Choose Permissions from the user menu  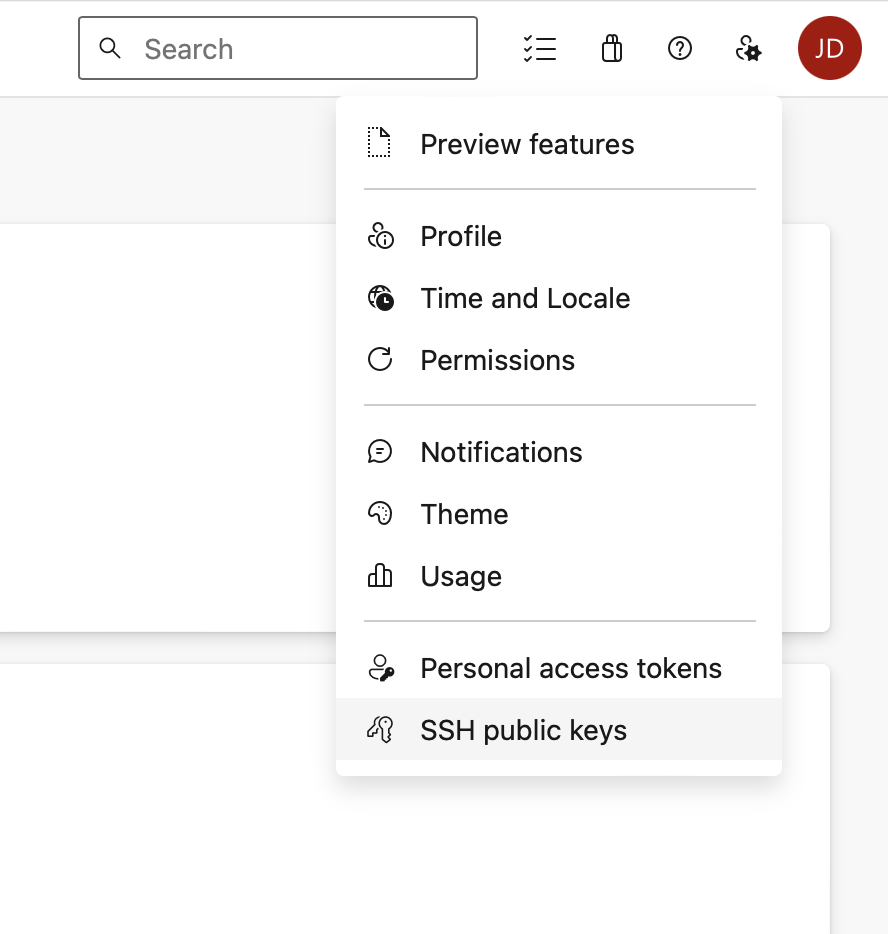pos(497,360)
